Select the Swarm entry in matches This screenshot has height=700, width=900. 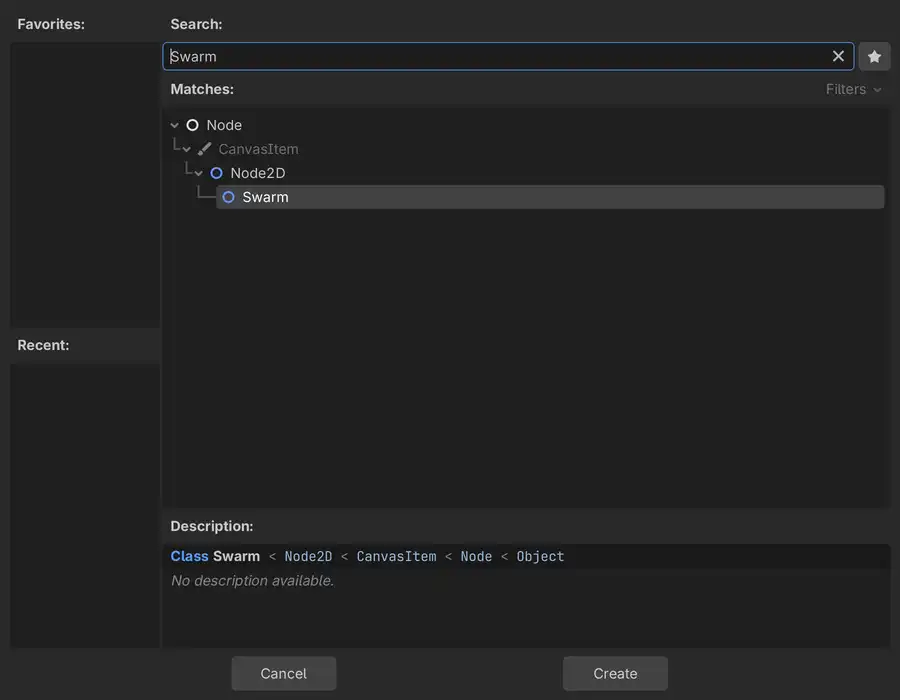click(x=550, y=197)
